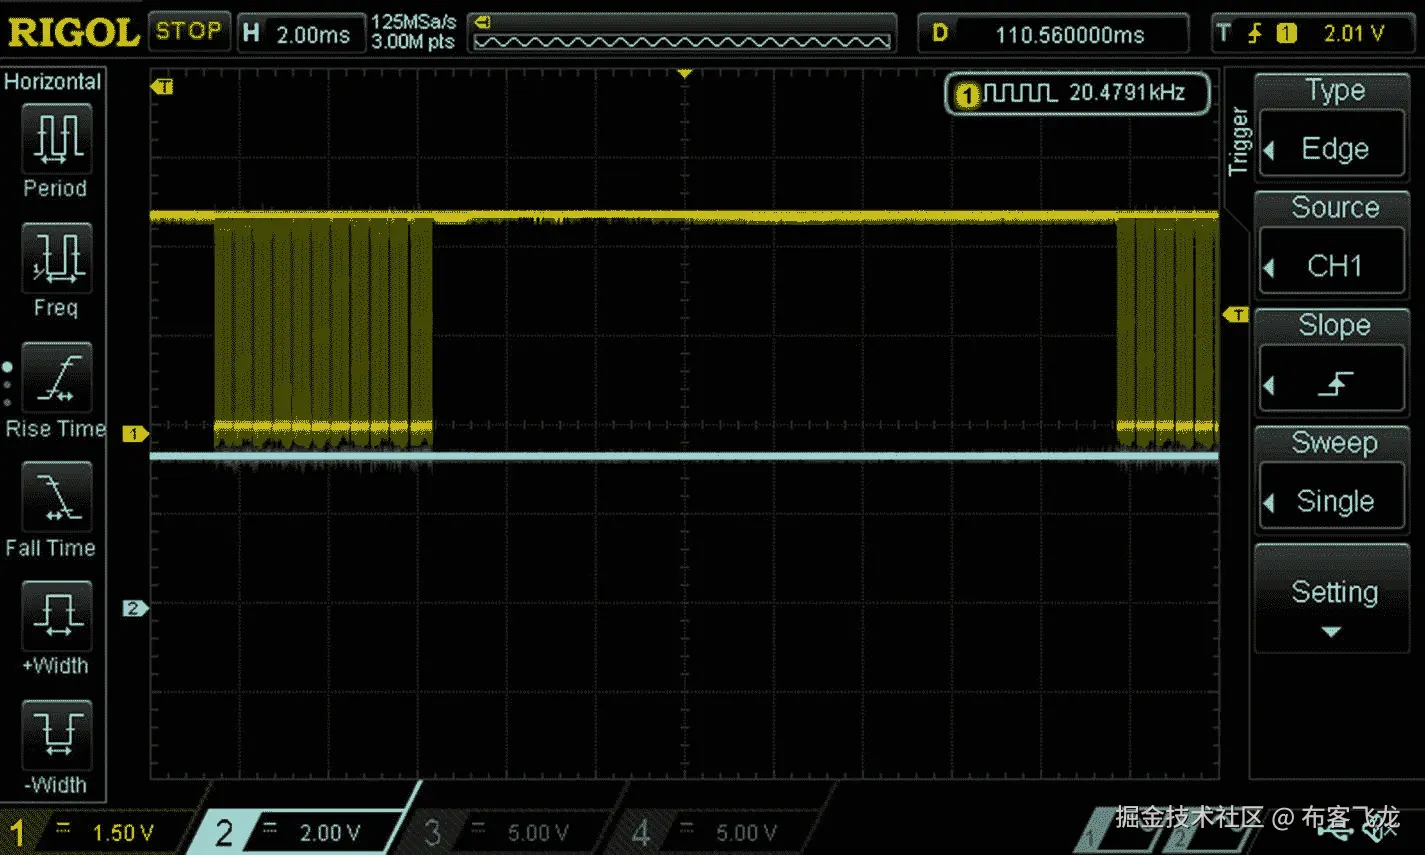This screenshot has height=855, width=1425.
Task: Select the +Width measurement icon
Action: pyautogui.click(x=56, y=615)
